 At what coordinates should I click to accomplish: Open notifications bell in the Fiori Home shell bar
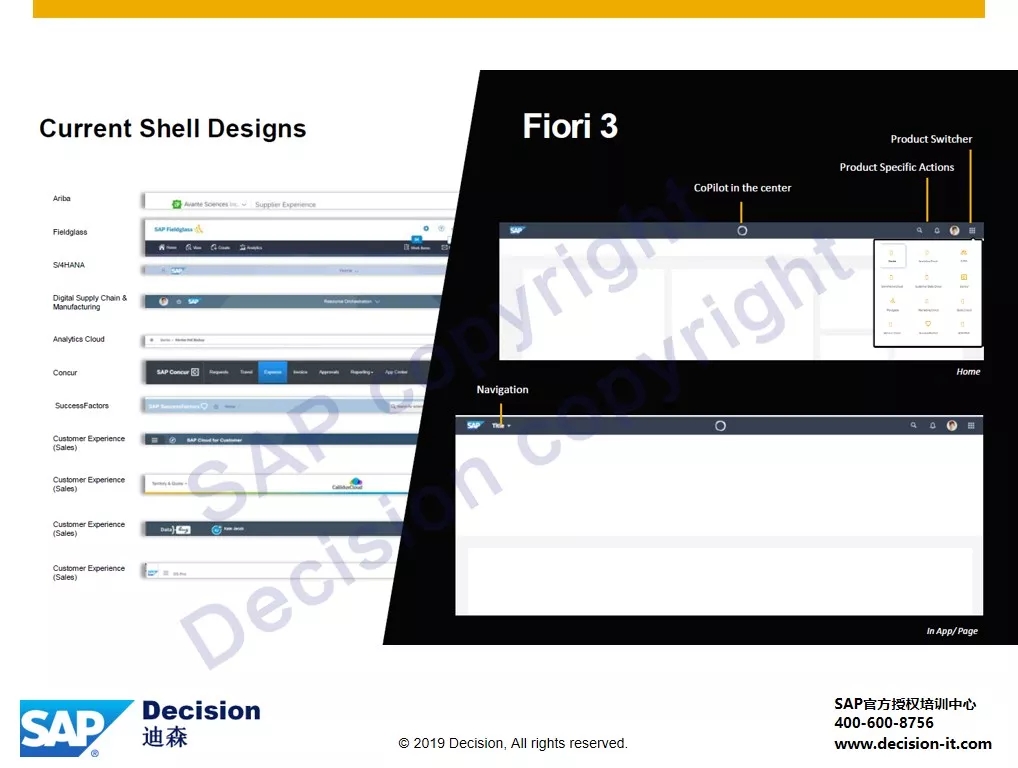point(937,230)
